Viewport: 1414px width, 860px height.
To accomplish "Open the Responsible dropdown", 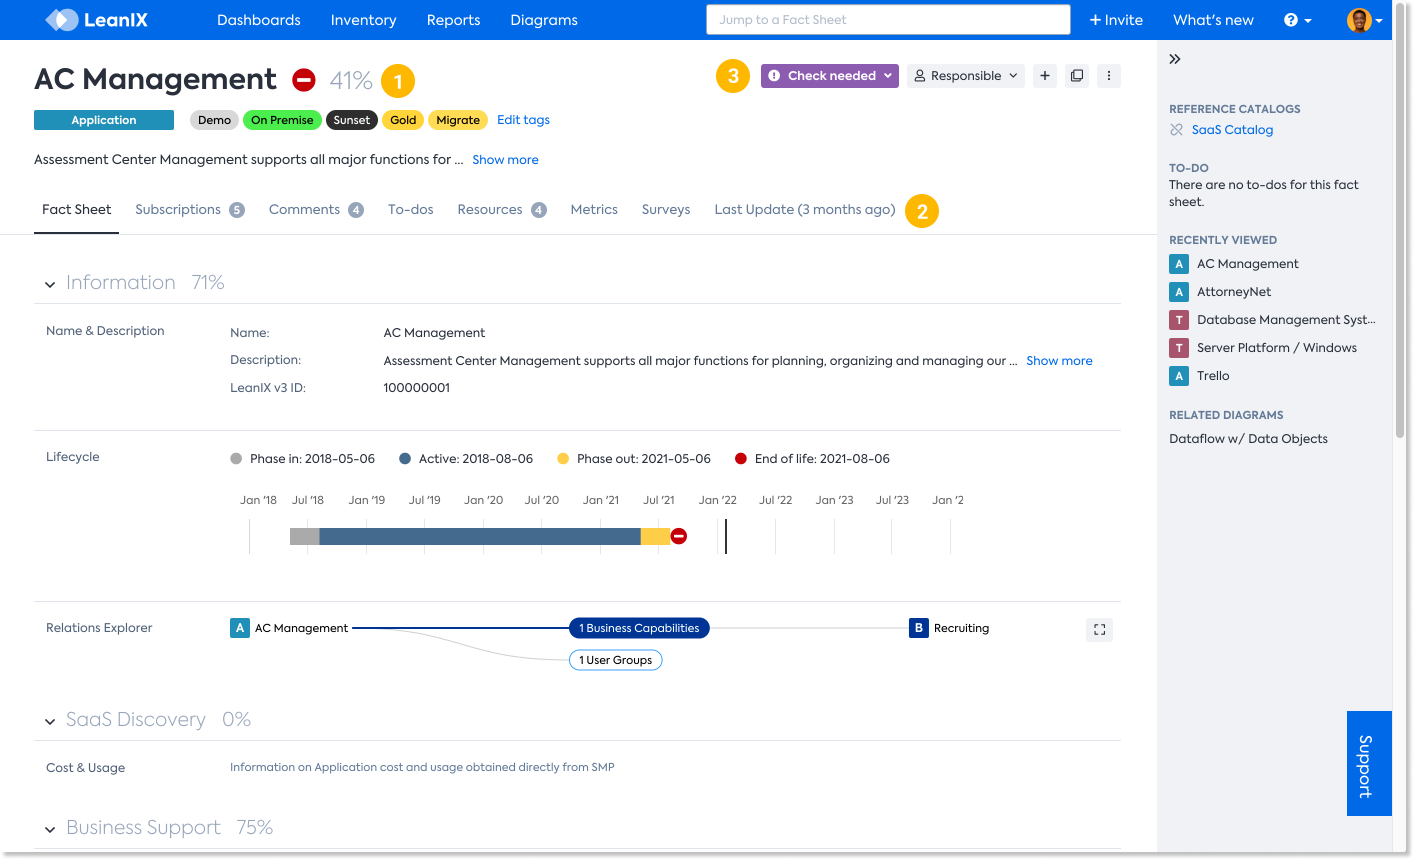I will tap(966, 76).
